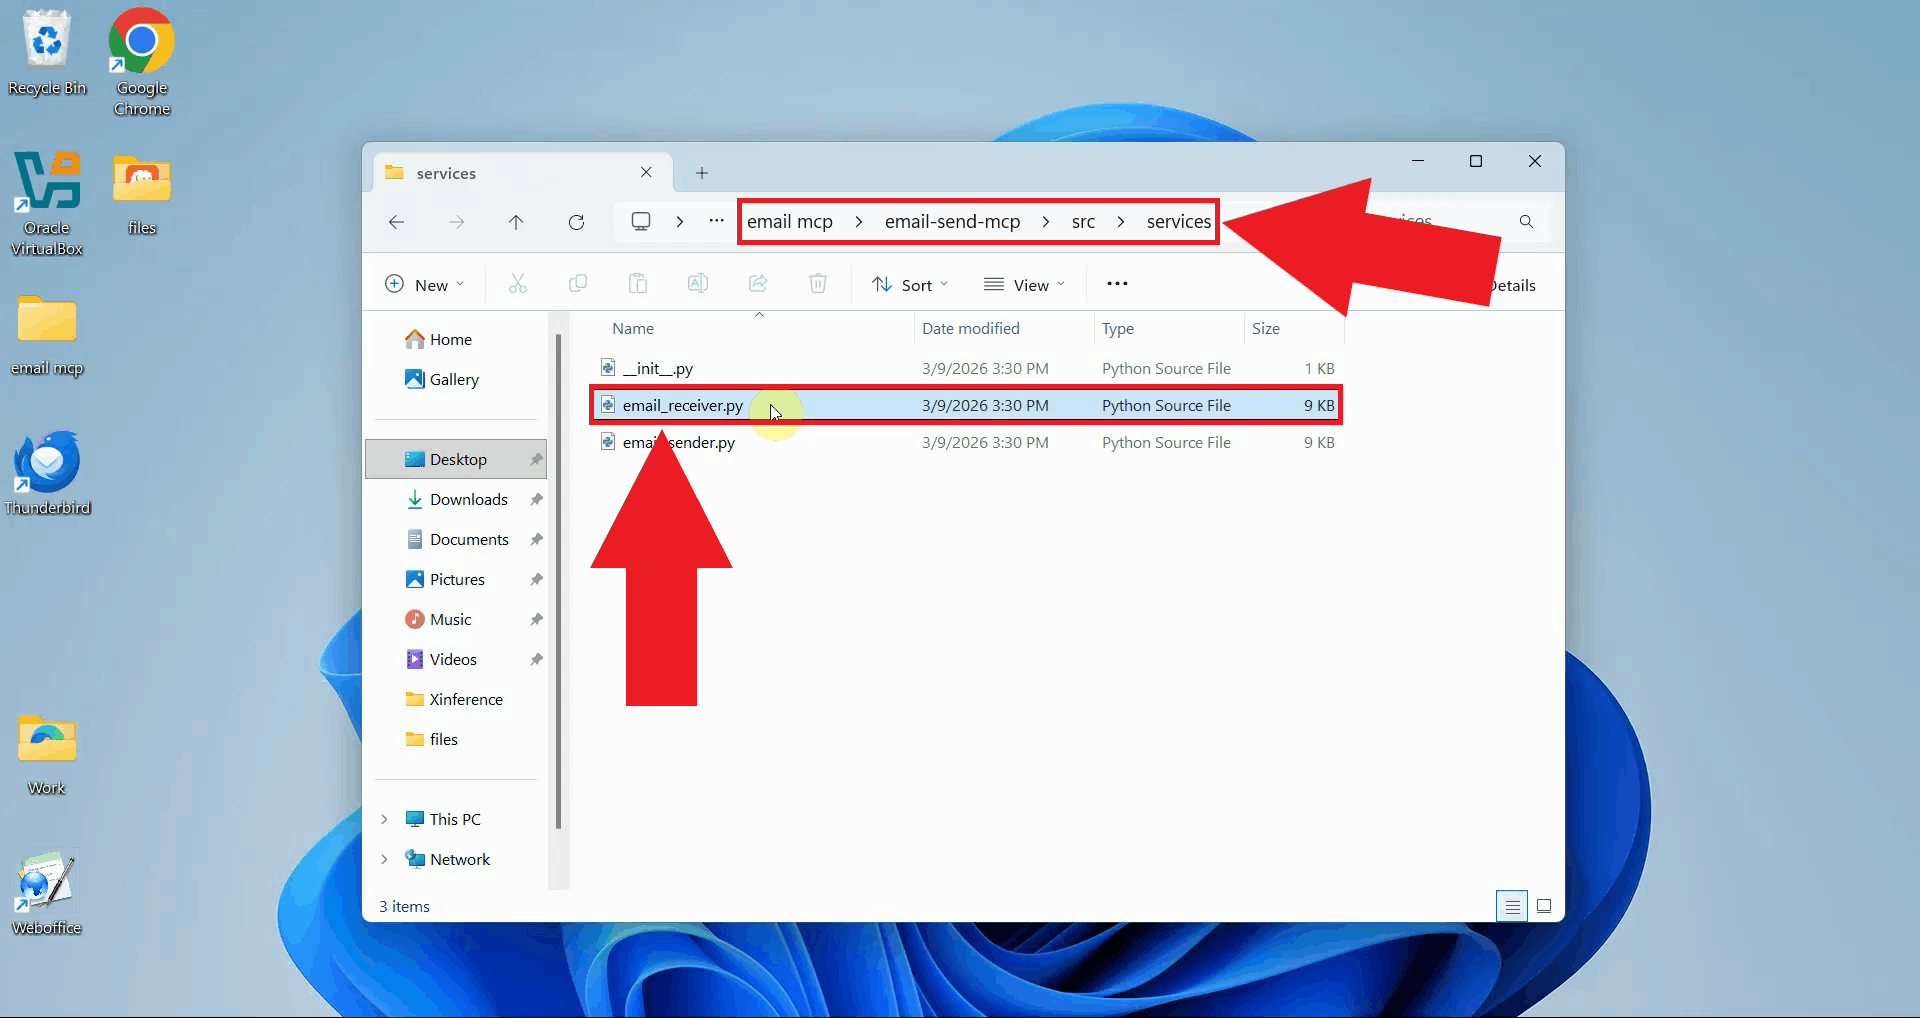Click the Copy icon in the command bar
Viewport: 1920px width, 1018px height.
[x=578, y=284]
